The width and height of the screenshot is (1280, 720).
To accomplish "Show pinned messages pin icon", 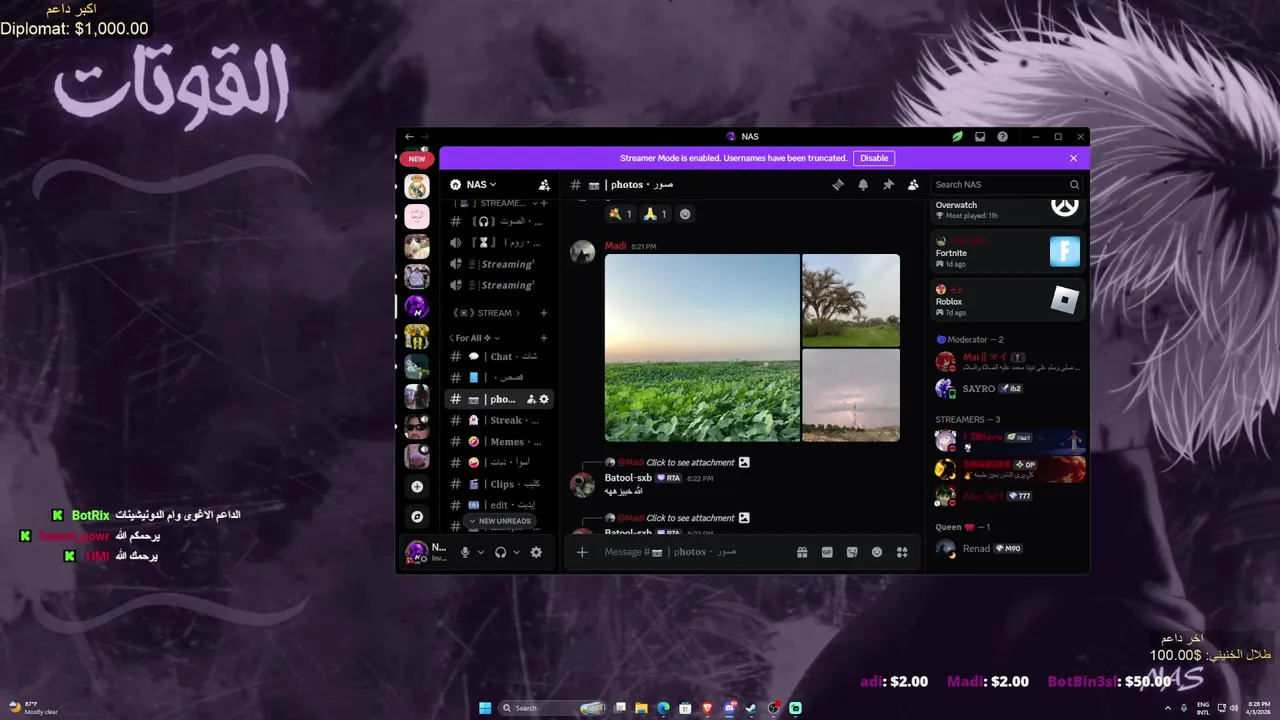I will click(x=888, y=185).
